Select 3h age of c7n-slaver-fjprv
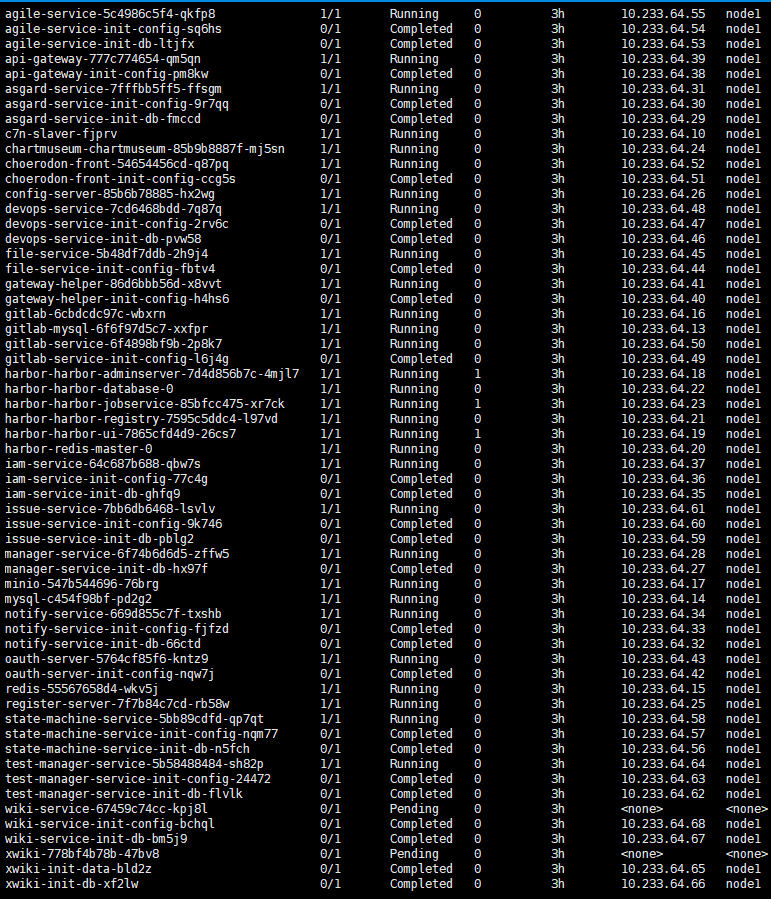Screen dimensions: 771x899 558,134
